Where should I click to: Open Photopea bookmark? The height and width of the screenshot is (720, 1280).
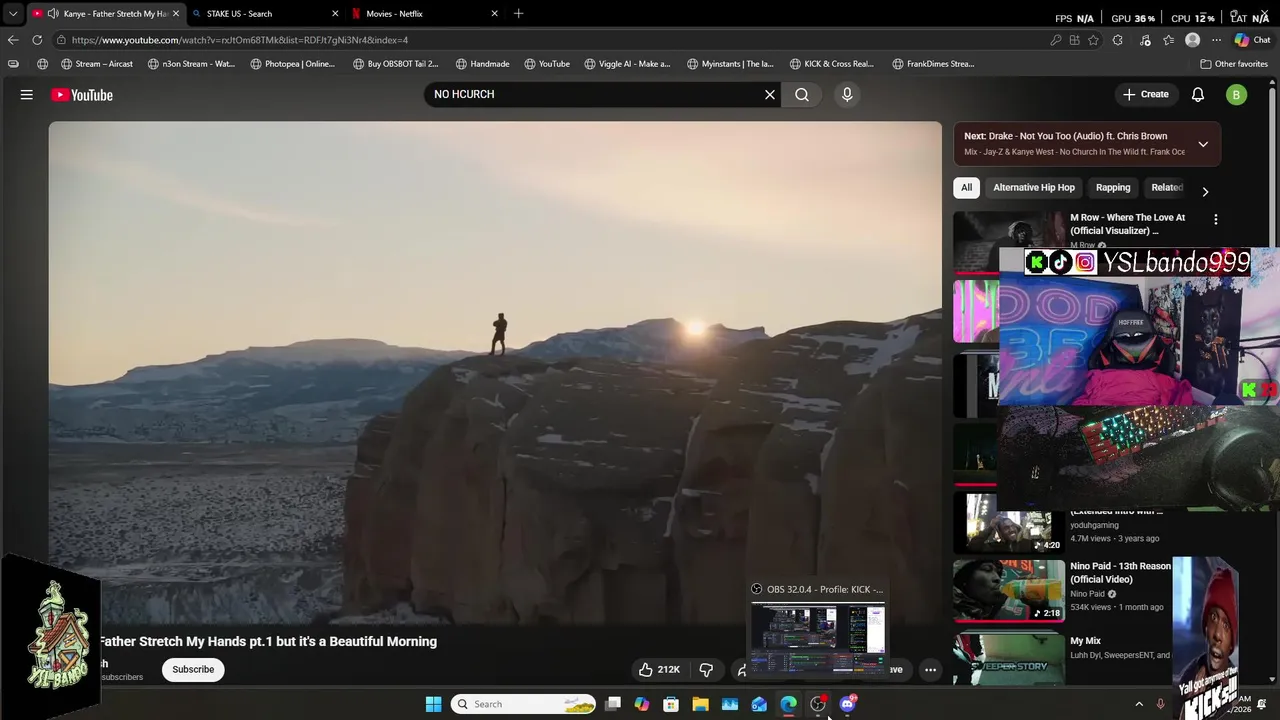tap(293, 64)
